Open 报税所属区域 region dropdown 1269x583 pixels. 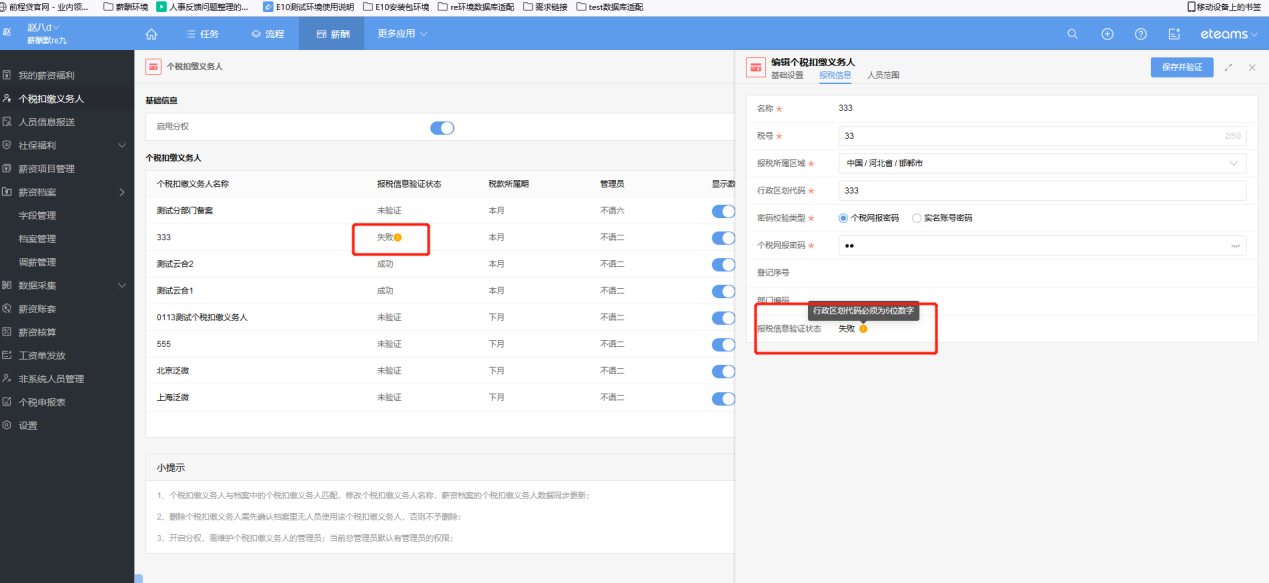[1042, 163]
